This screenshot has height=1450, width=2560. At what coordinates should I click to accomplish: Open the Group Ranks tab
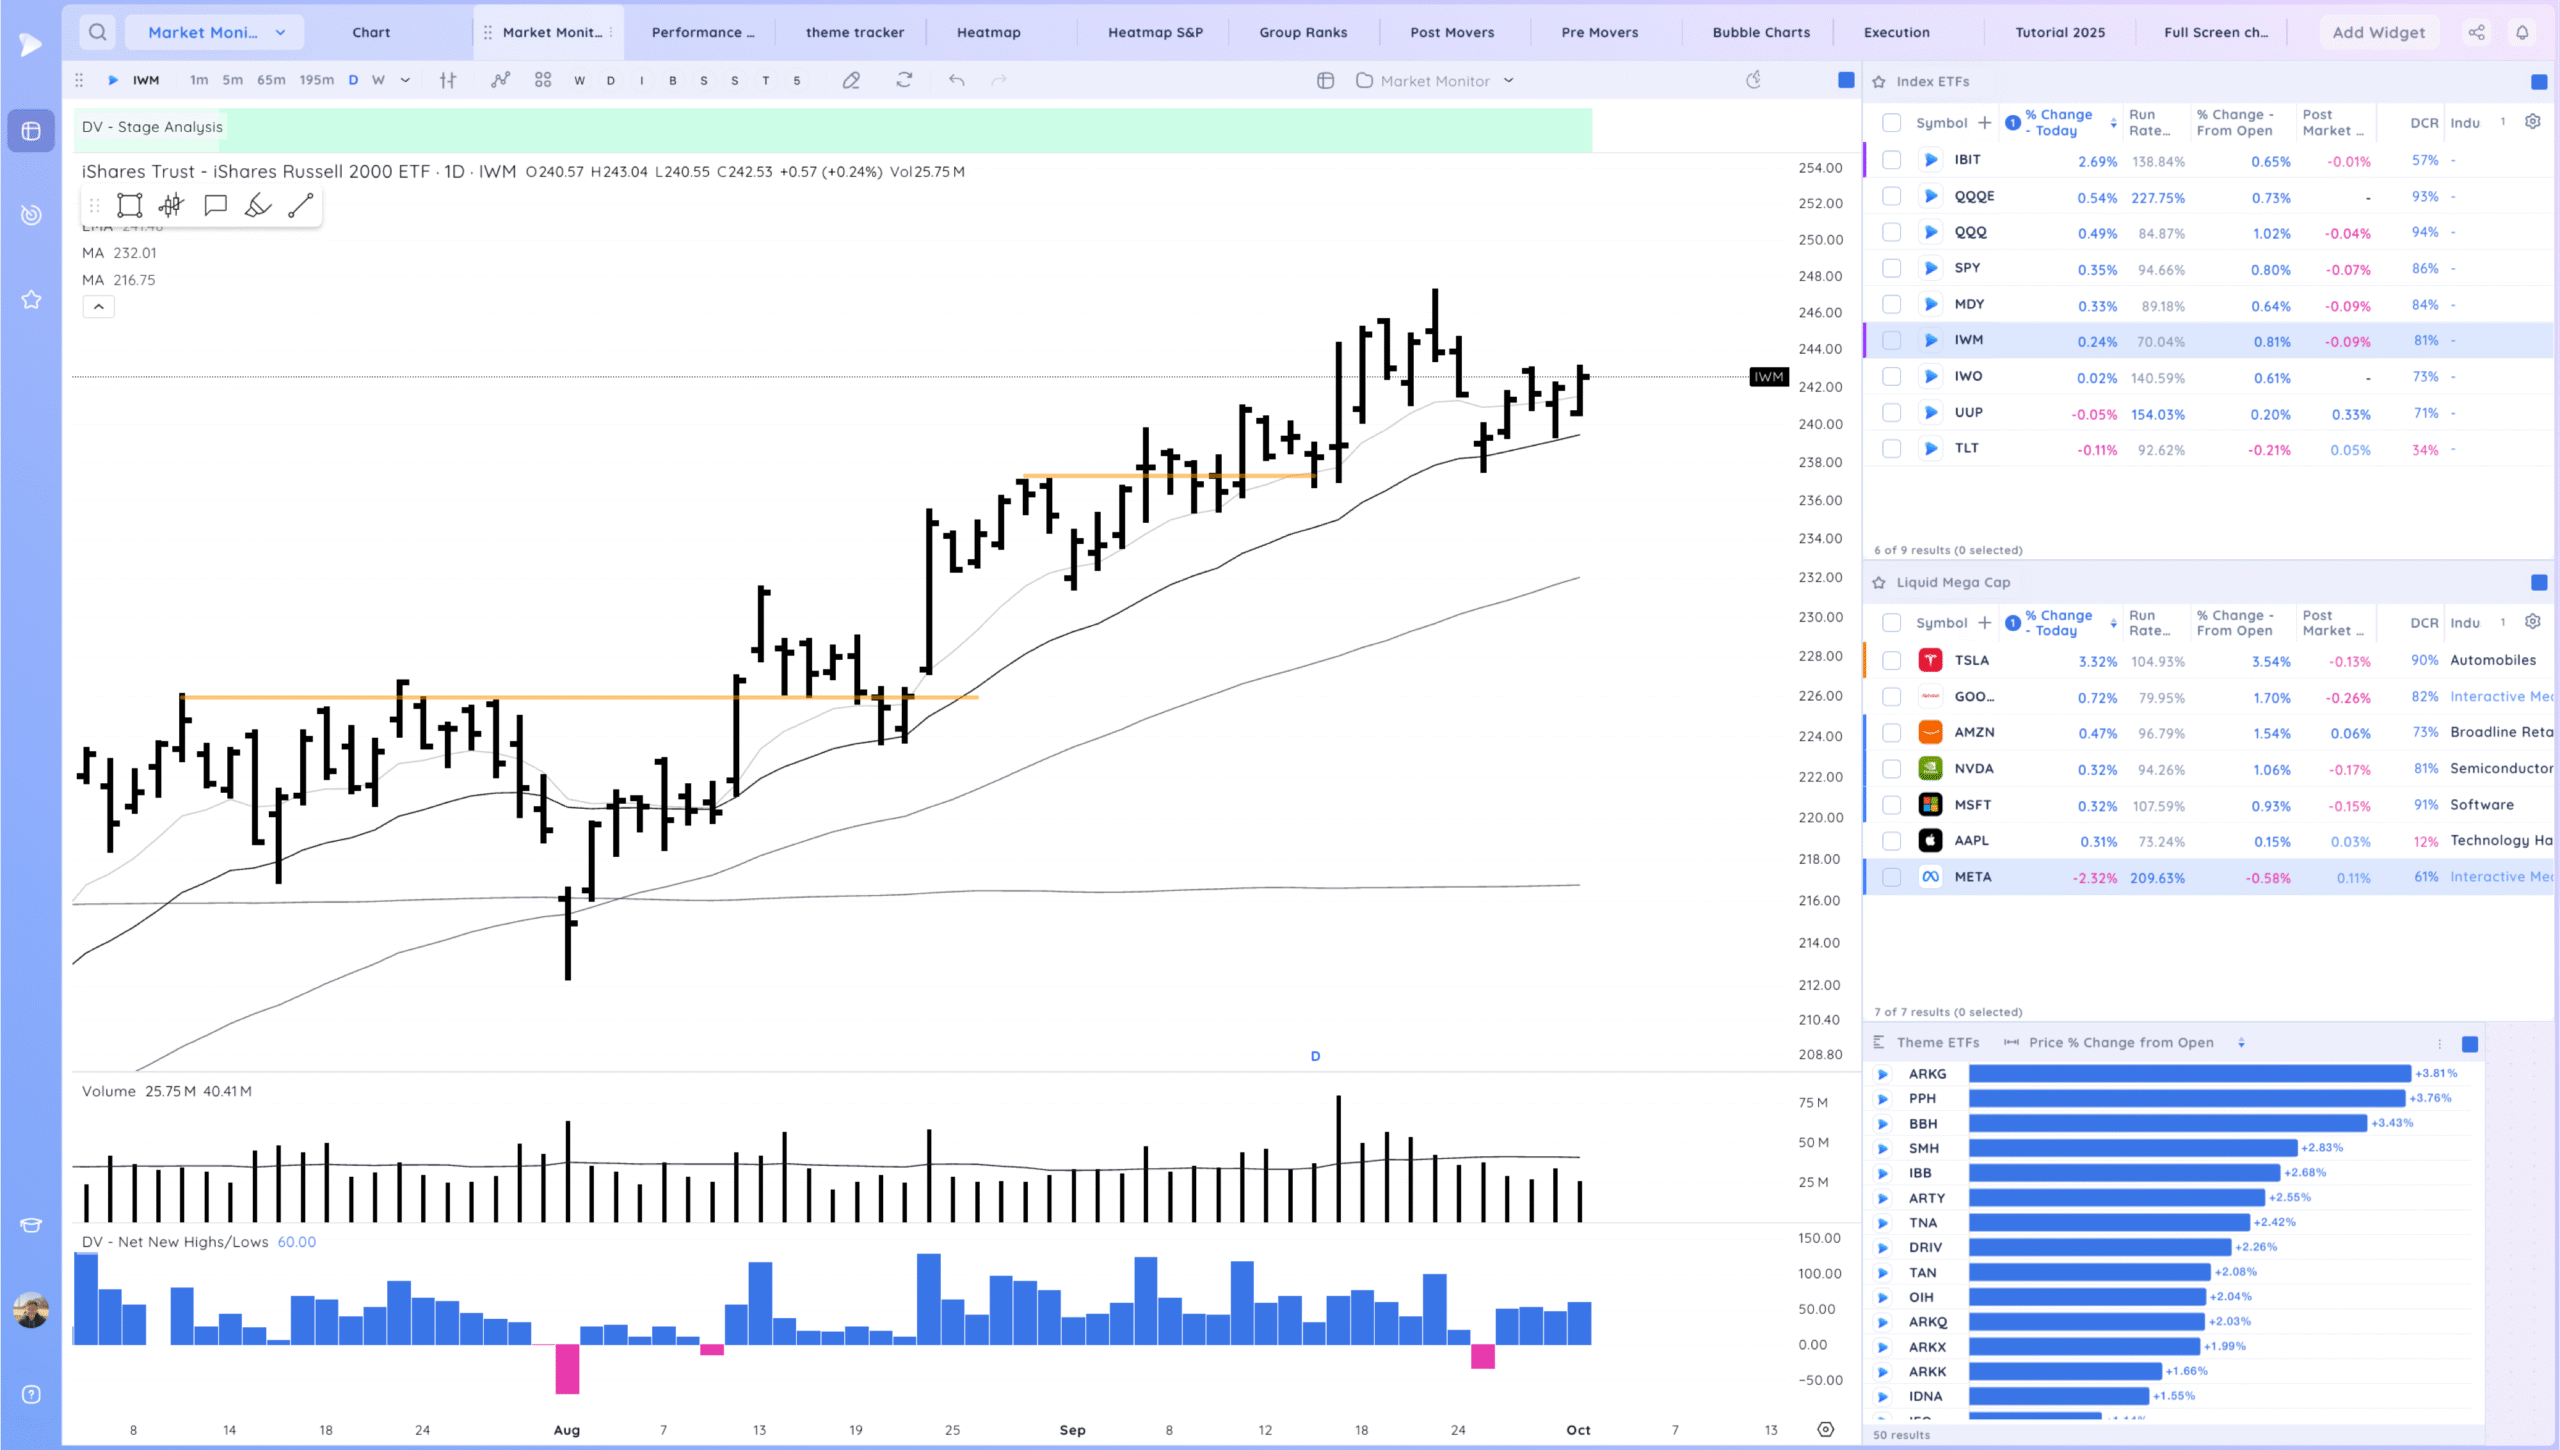point(1303,32)
